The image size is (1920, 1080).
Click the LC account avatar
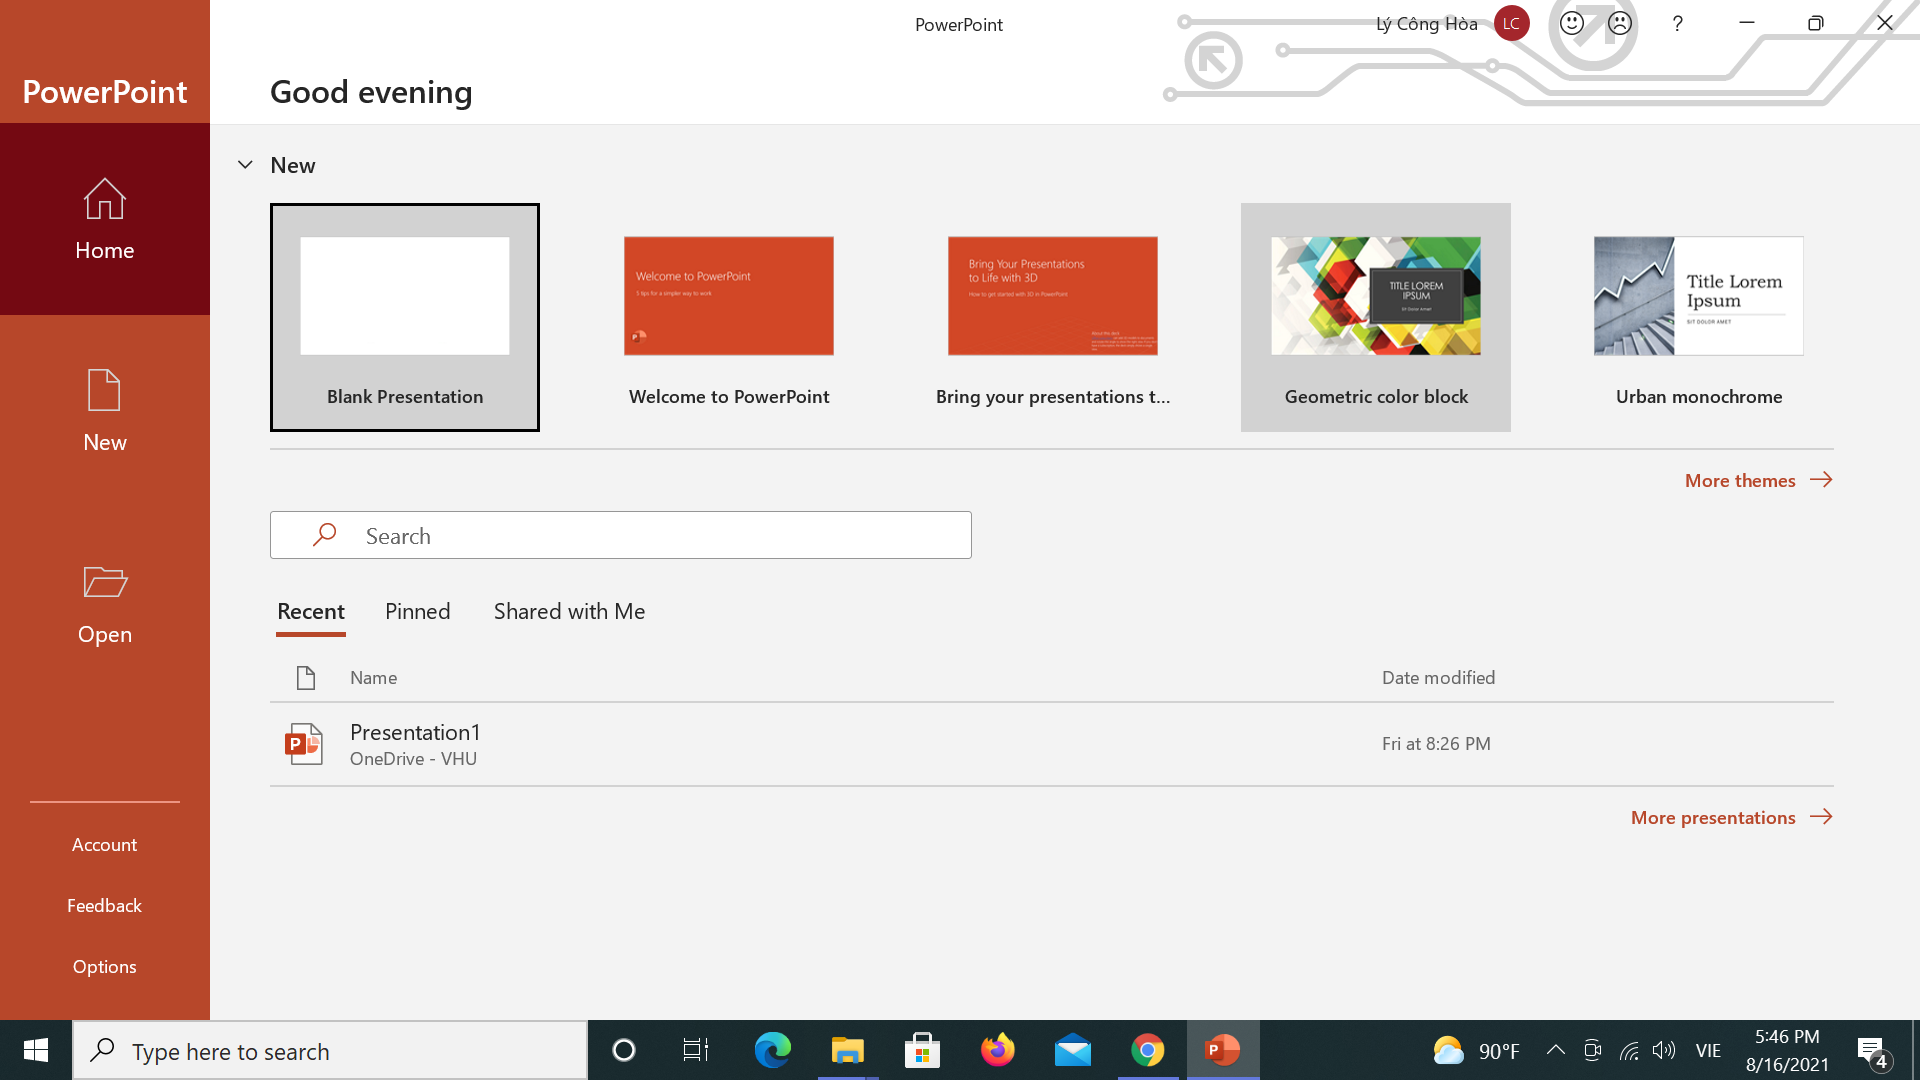[x=1511, y=23]
